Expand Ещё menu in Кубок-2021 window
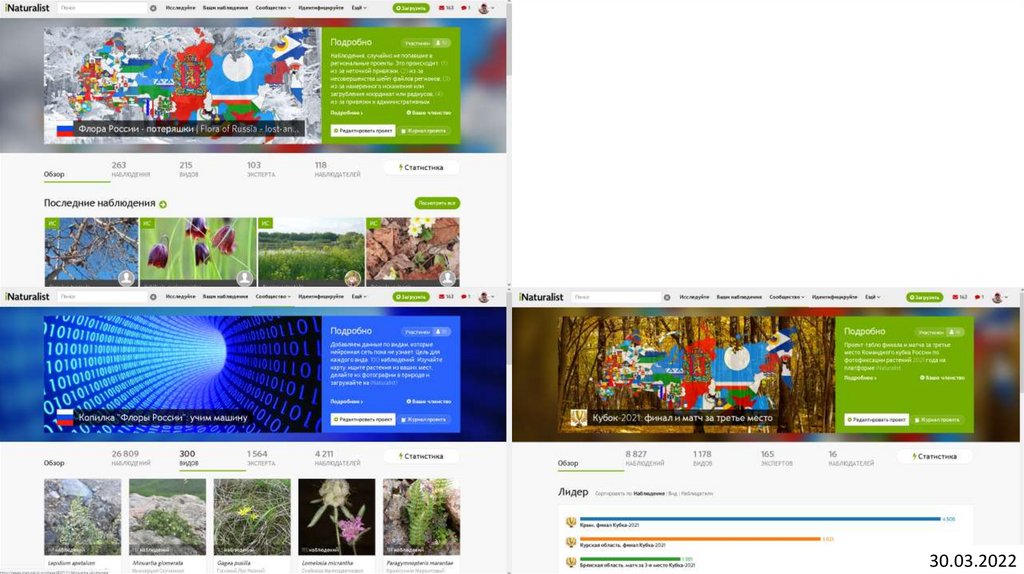The image size is (1024, 574). 873,296
